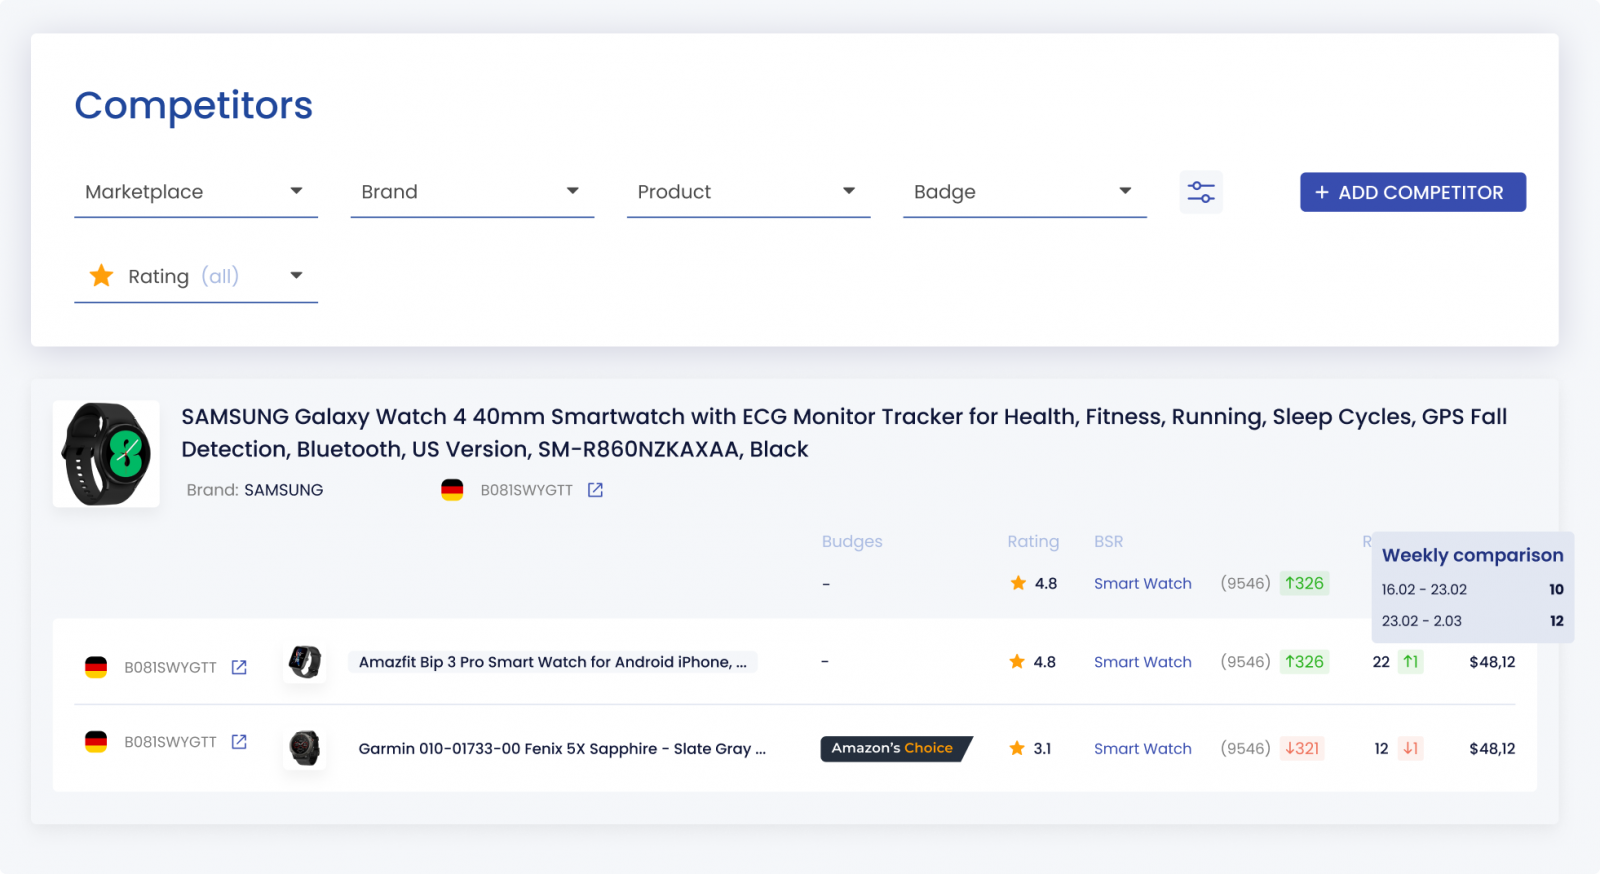Click the Samsung Galaxy Watch thumbnail

(x=106, y=454)
